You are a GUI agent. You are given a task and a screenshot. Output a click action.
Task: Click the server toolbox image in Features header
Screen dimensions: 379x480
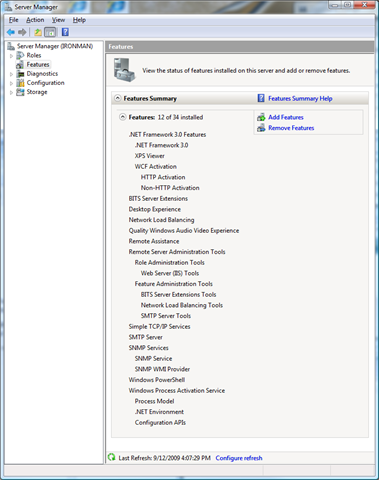click(x=124, y=70)
